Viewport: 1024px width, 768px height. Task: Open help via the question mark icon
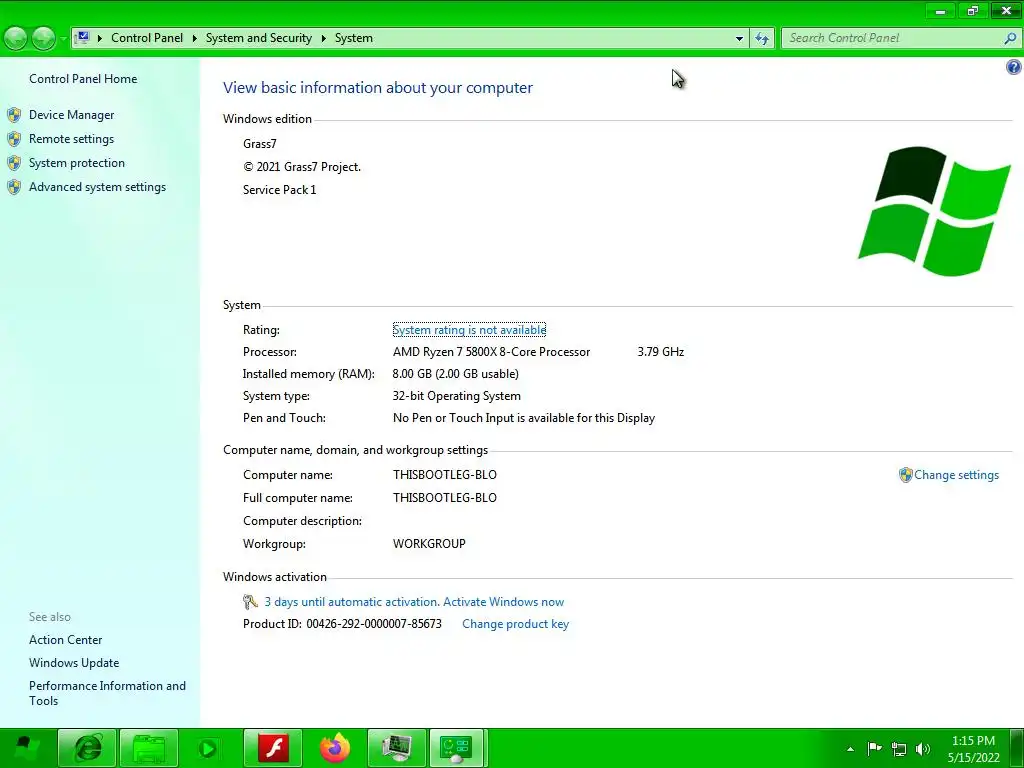(x=1014, y=67)
